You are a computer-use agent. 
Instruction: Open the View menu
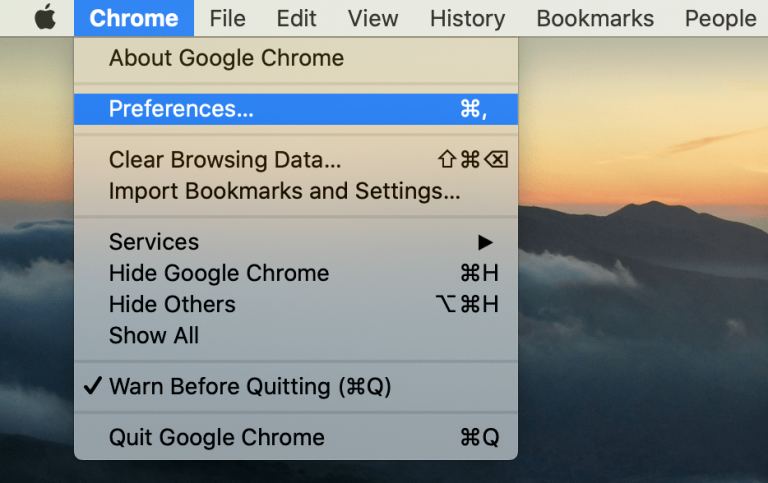coord(373,18)
